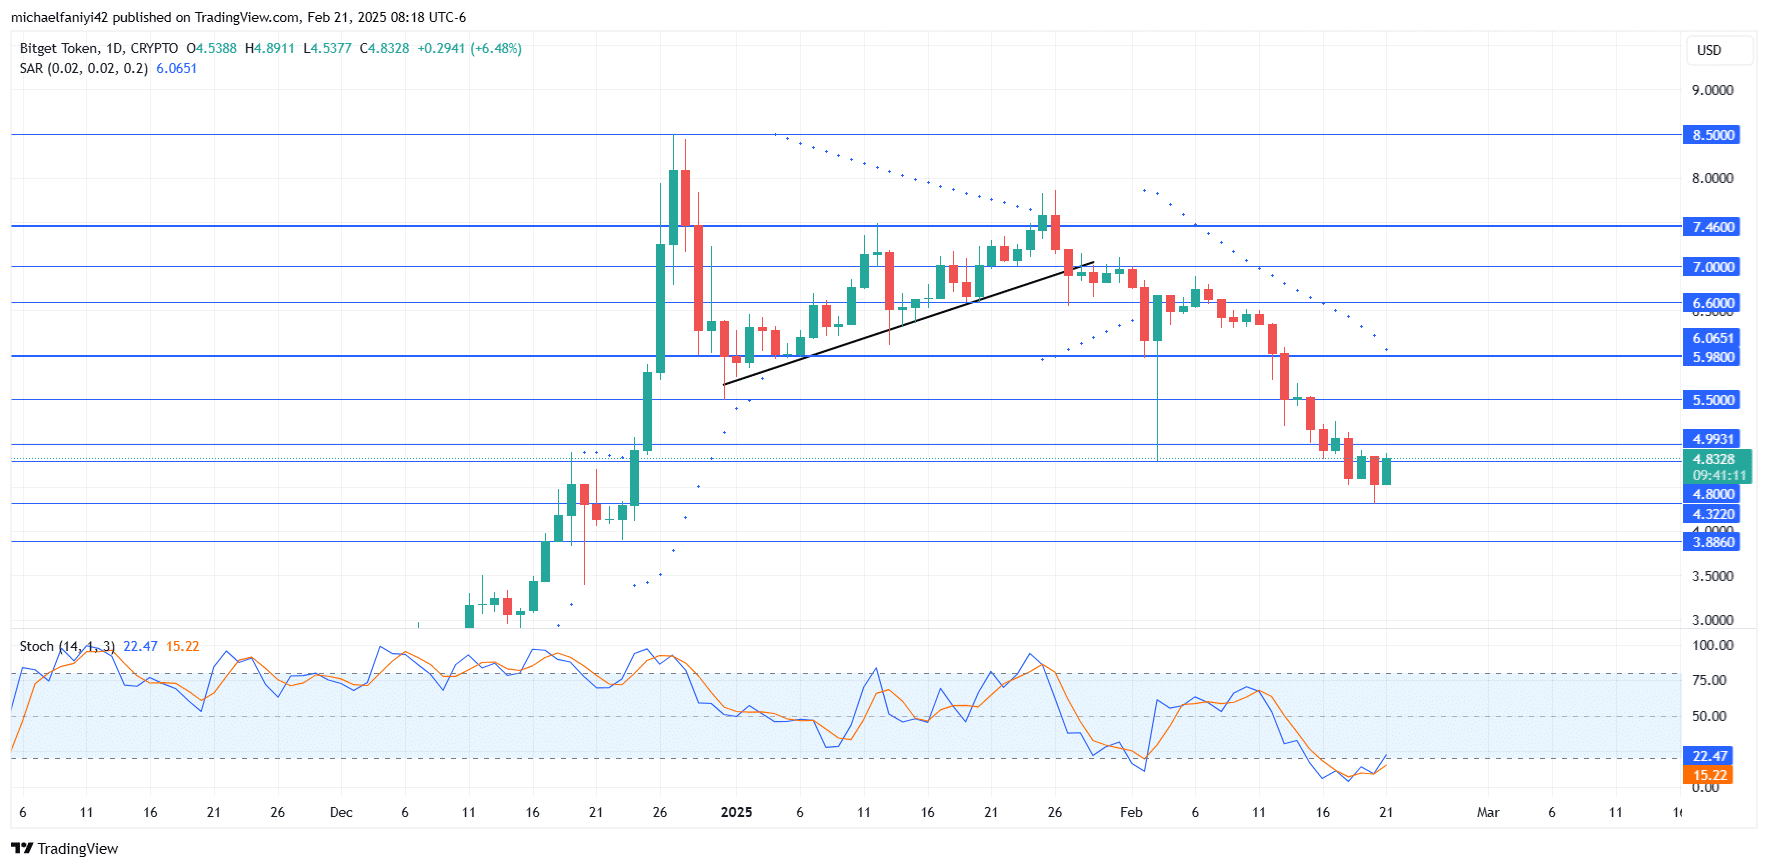Image resolution: width=1768 pixels, height=868 pixels.
Task: Click the 75.00 stochastic scale label
Action: (1709, 680)
